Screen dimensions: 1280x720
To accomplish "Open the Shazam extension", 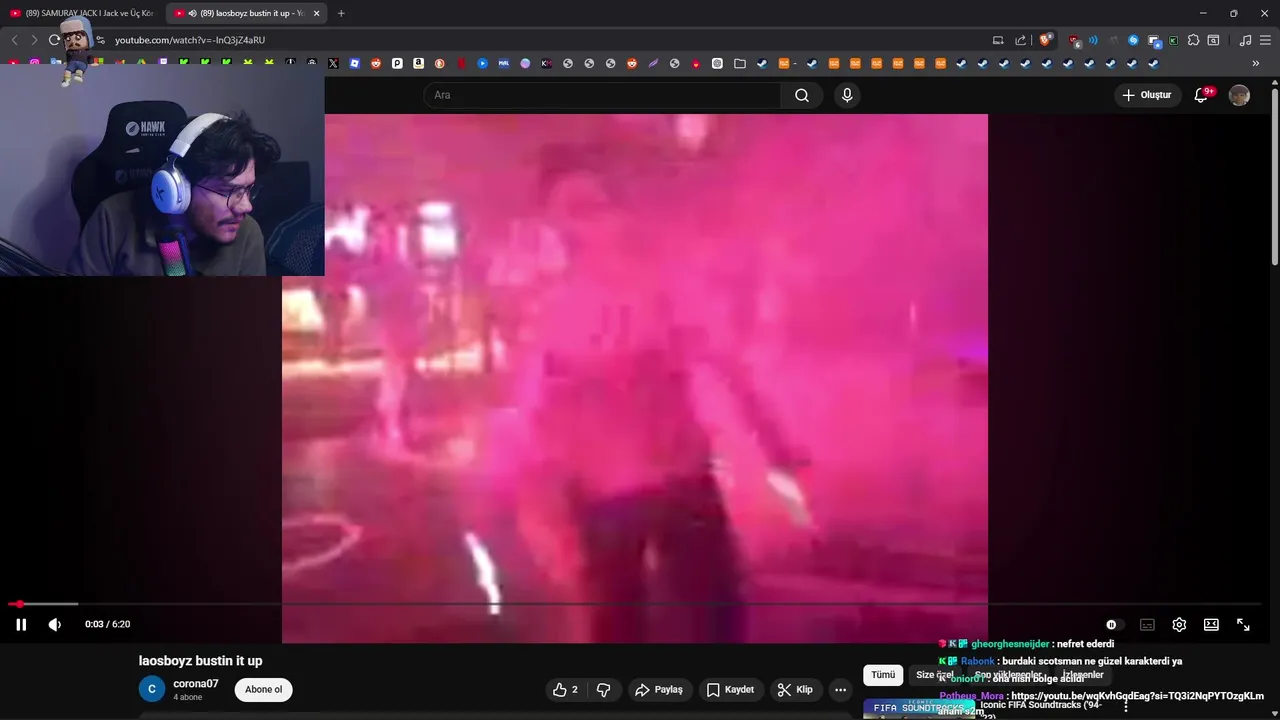I will (x=1133, y=40).
